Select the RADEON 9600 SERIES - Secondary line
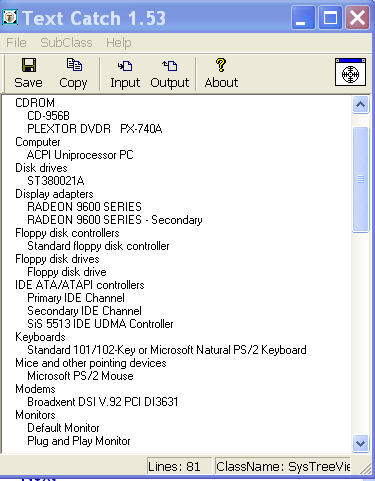Image resolution: width=375 pixels, height=481 pixels. click(x=115, y=220)
